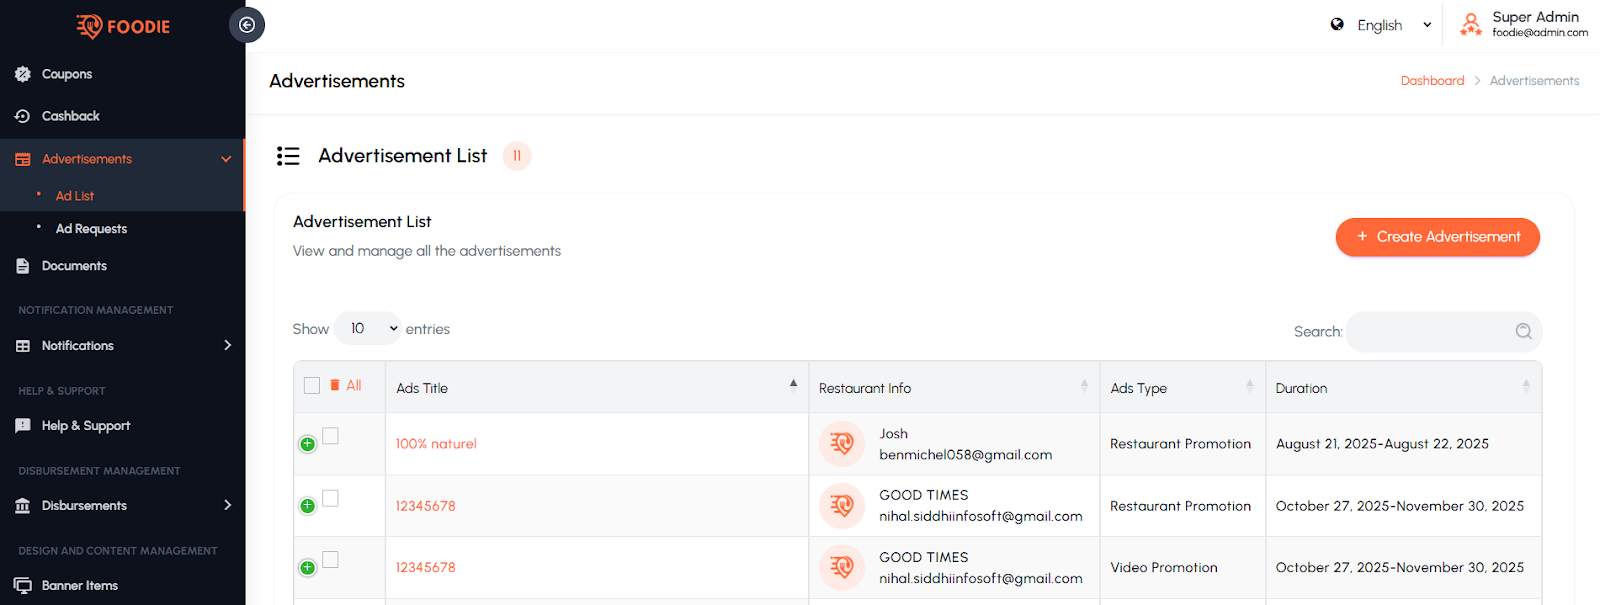Click the globe language icon
This screenshot has height=605, width=1600.
pyautogui.click(x=1337, y=25)
